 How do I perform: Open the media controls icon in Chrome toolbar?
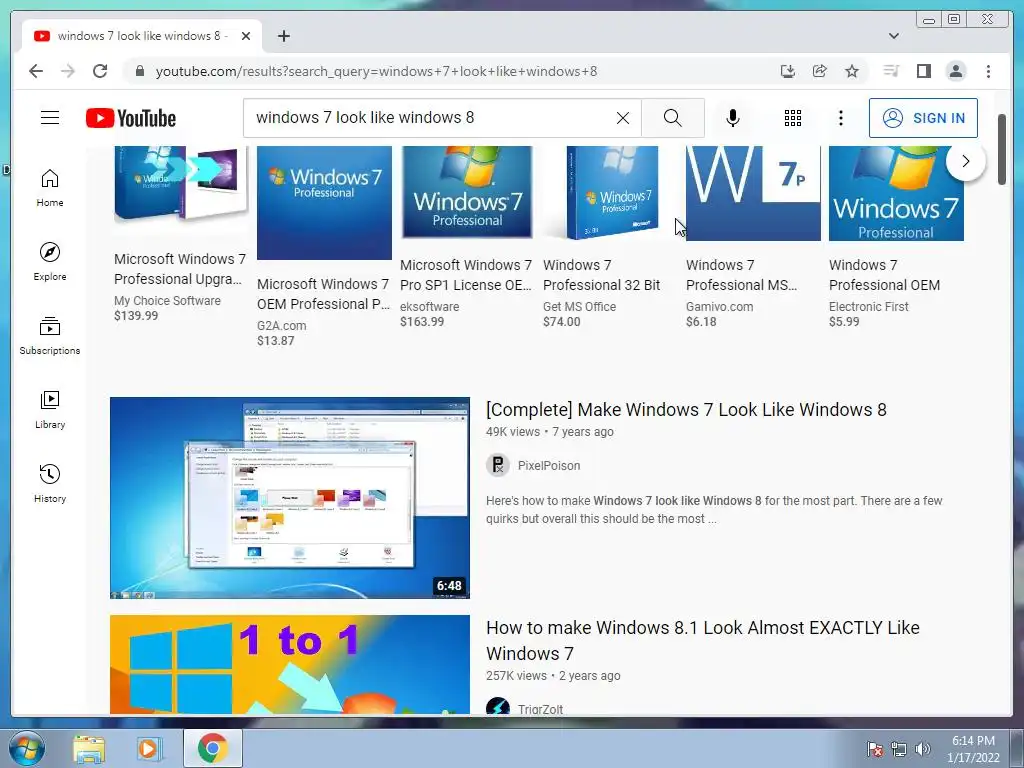891,71
